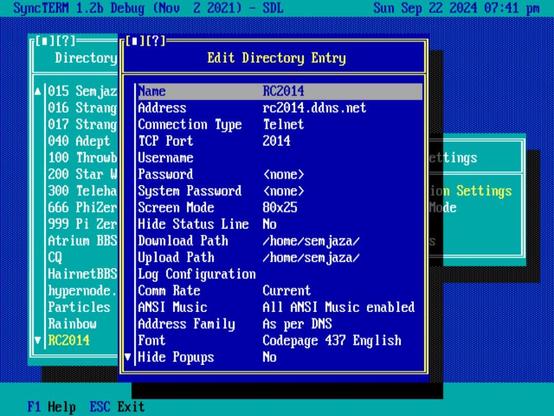Select highlighted directory entry RC2014
This screenshot has height=416, width=554.
(69, 340)
